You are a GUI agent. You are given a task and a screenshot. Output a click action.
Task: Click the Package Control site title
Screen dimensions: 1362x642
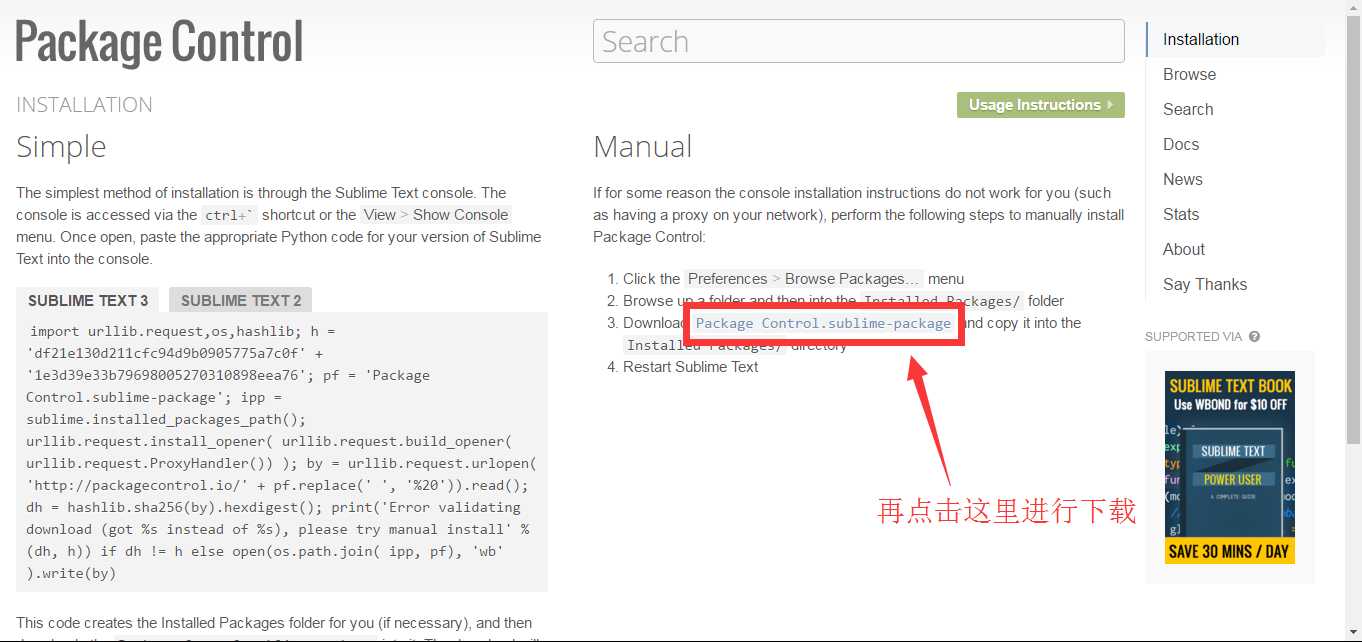(159, 42)
